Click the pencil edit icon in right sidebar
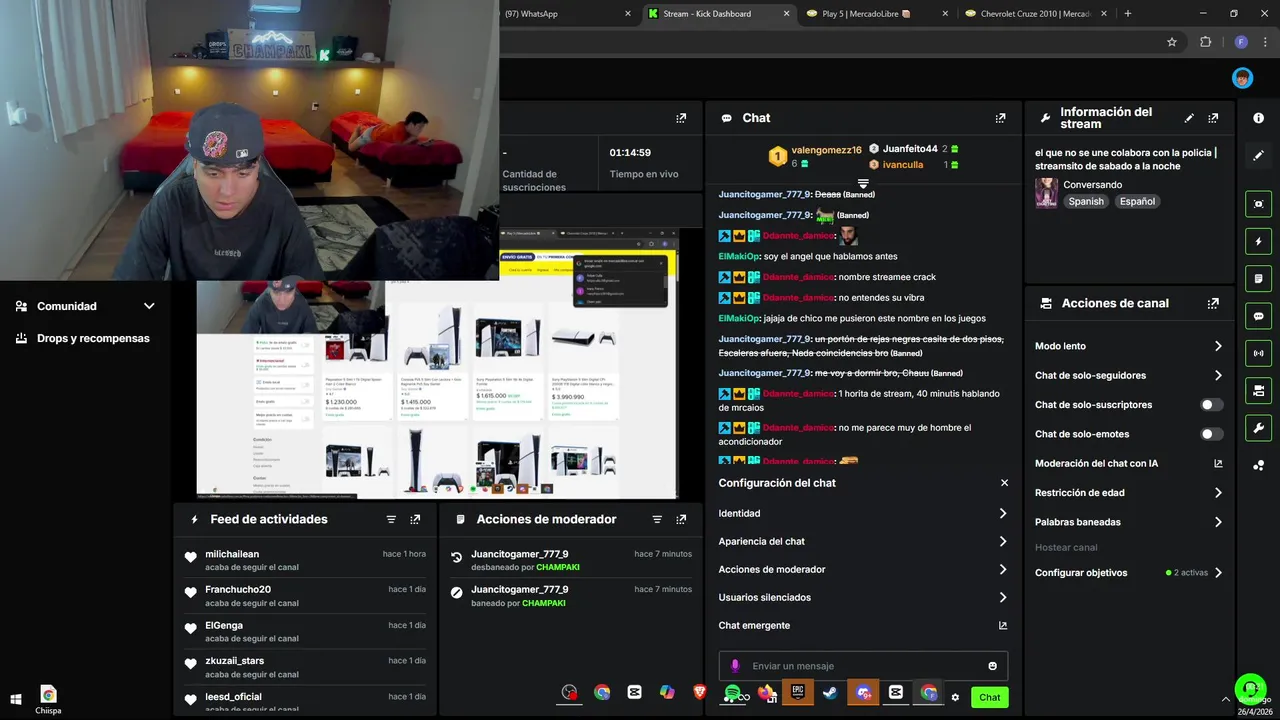 1258,155
